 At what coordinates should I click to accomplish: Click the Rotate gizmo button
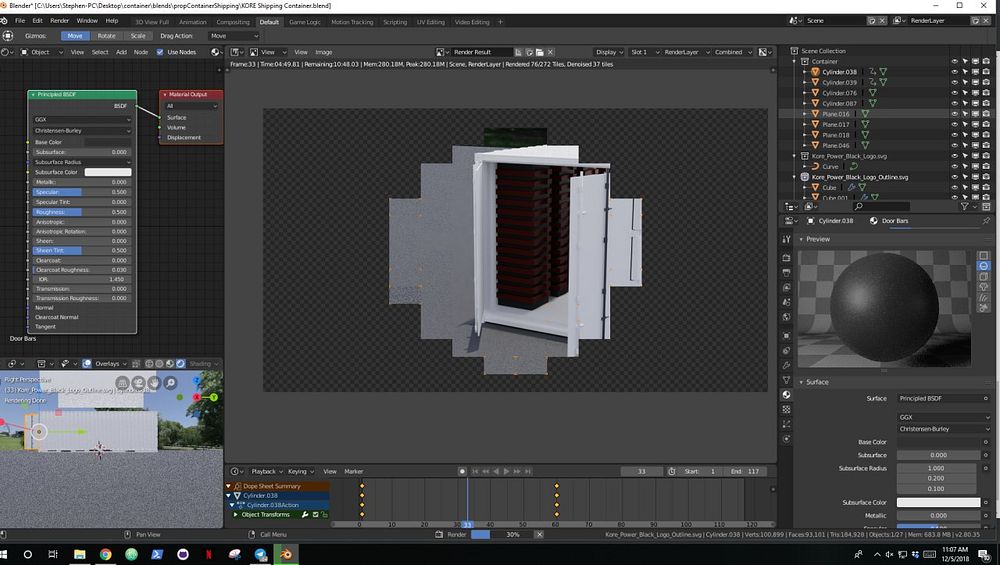coord(106,36)
